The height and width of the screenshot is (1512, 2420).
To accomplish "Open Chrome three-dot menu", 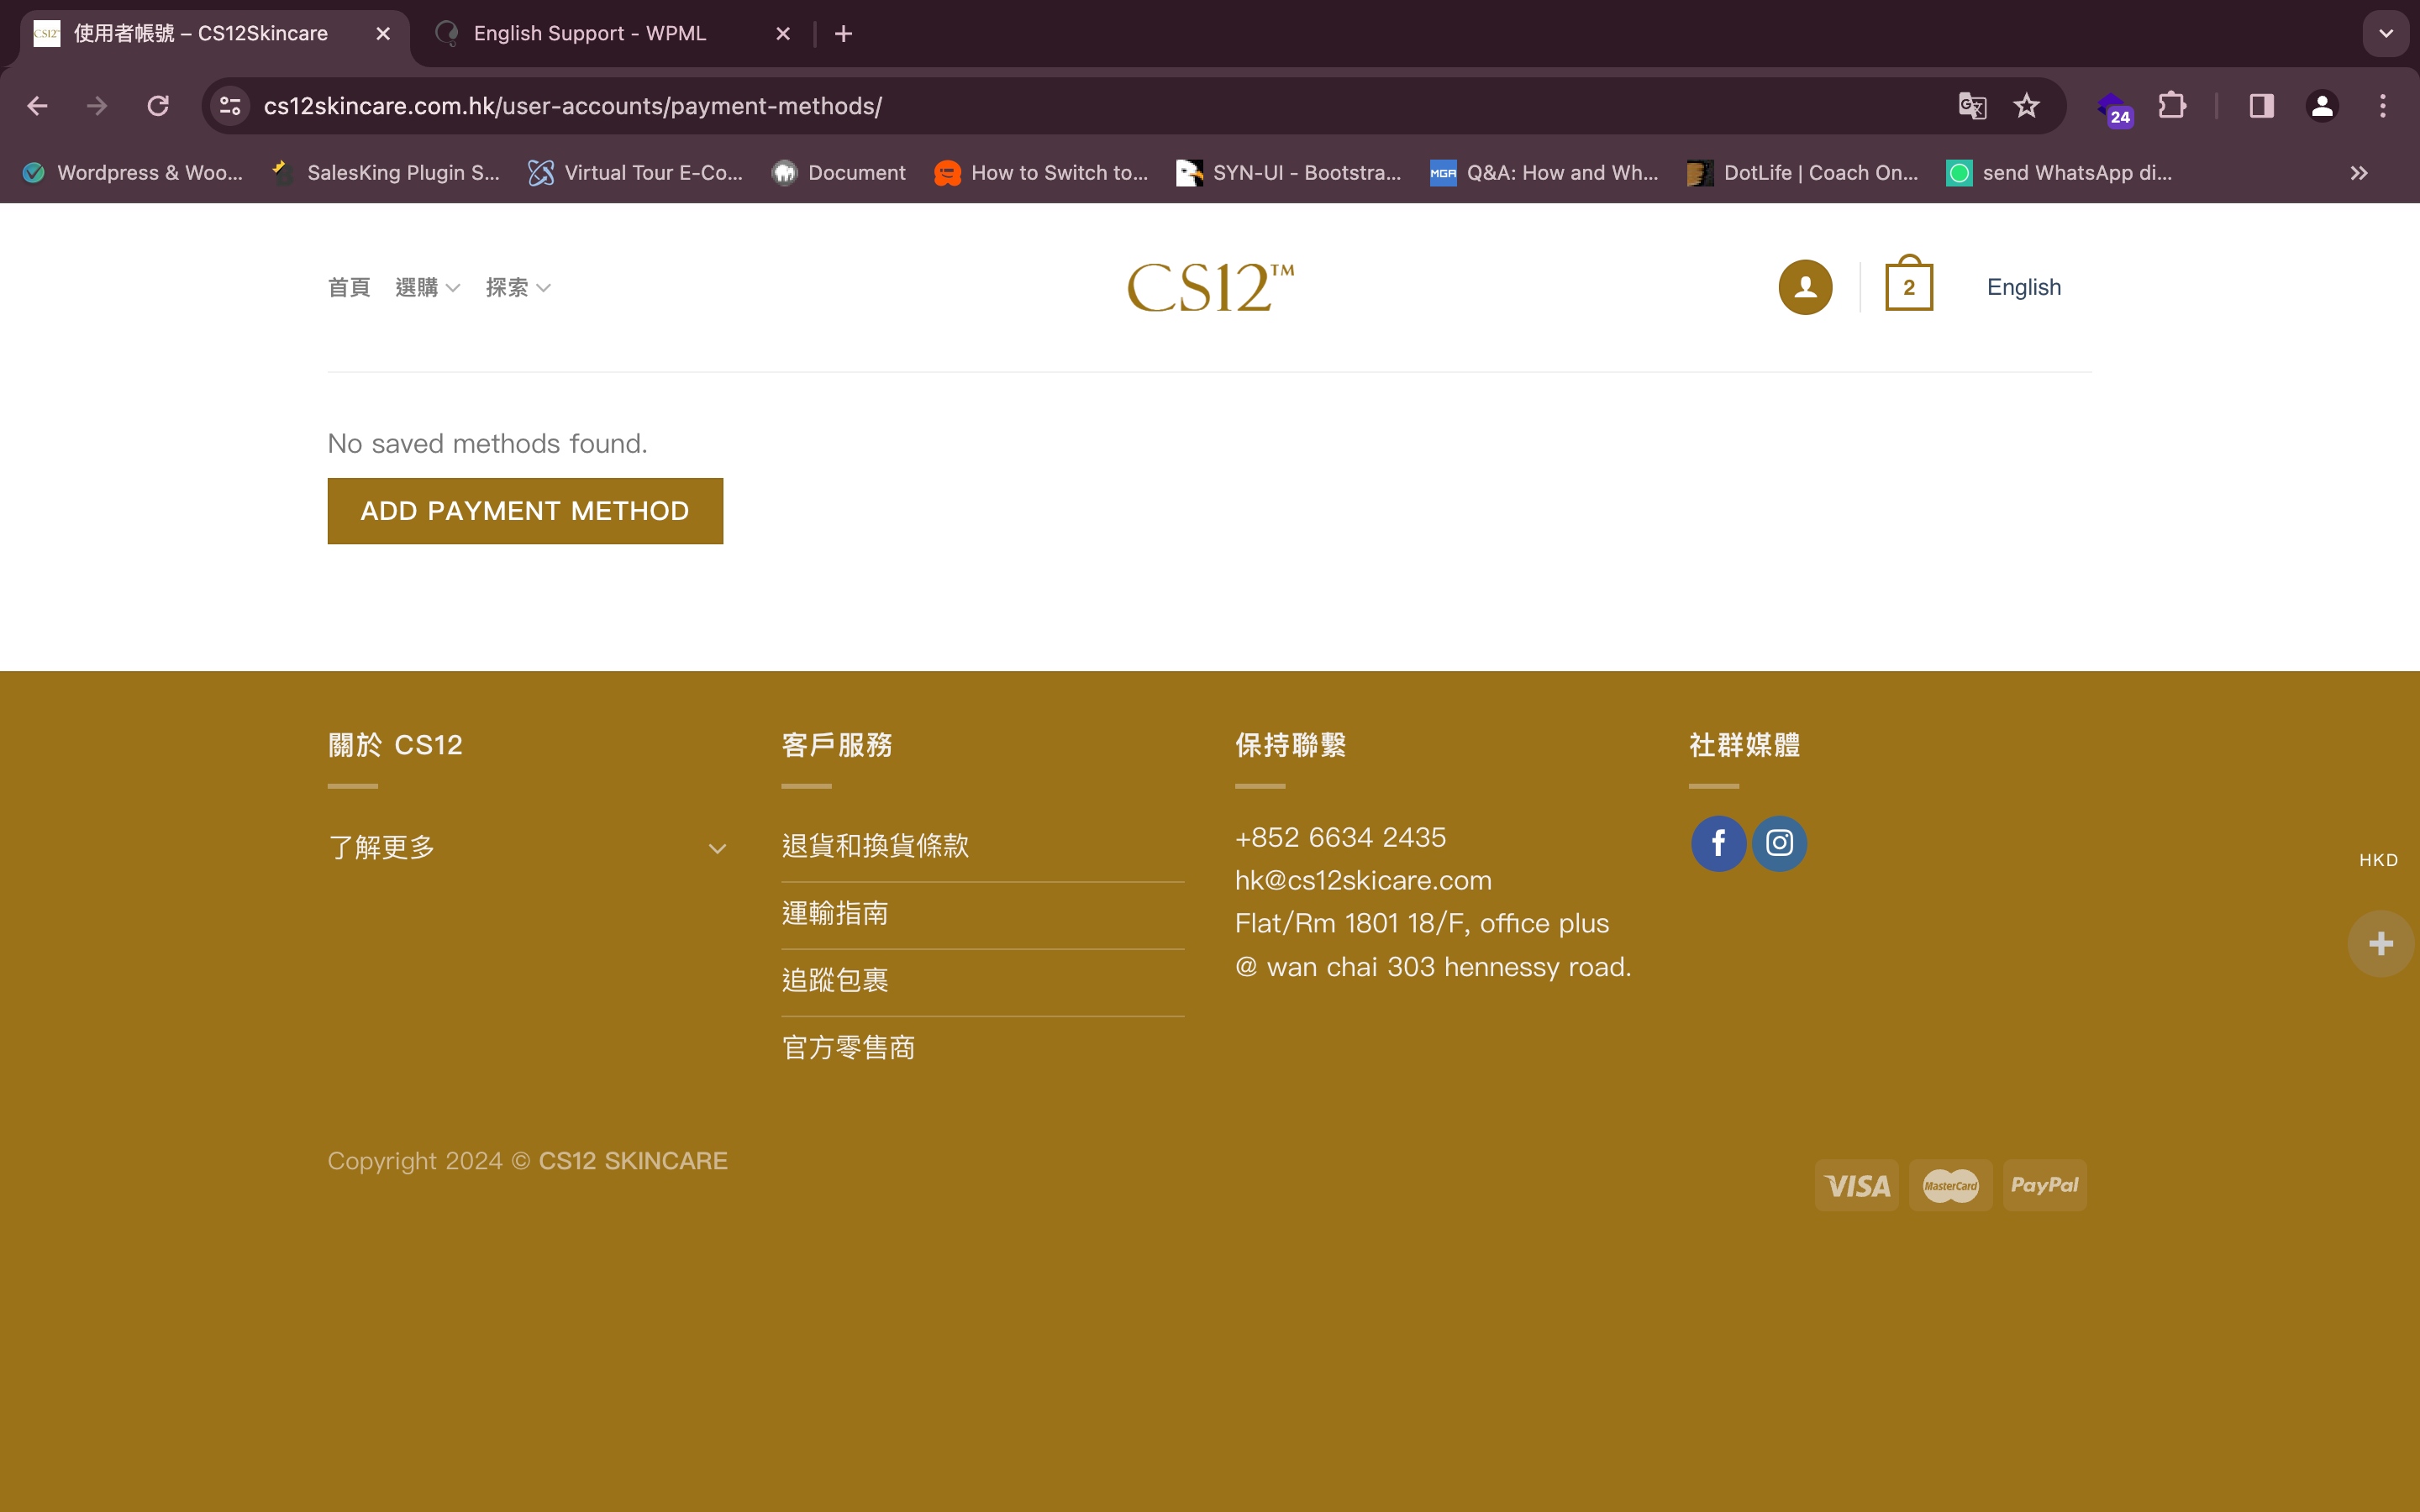I will point(2383,106).
